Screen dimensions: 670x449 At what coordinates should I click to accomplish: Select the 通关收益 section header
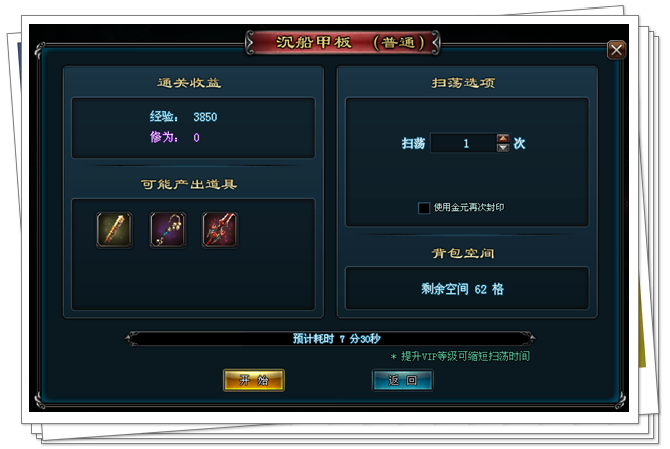pos(189,82)
